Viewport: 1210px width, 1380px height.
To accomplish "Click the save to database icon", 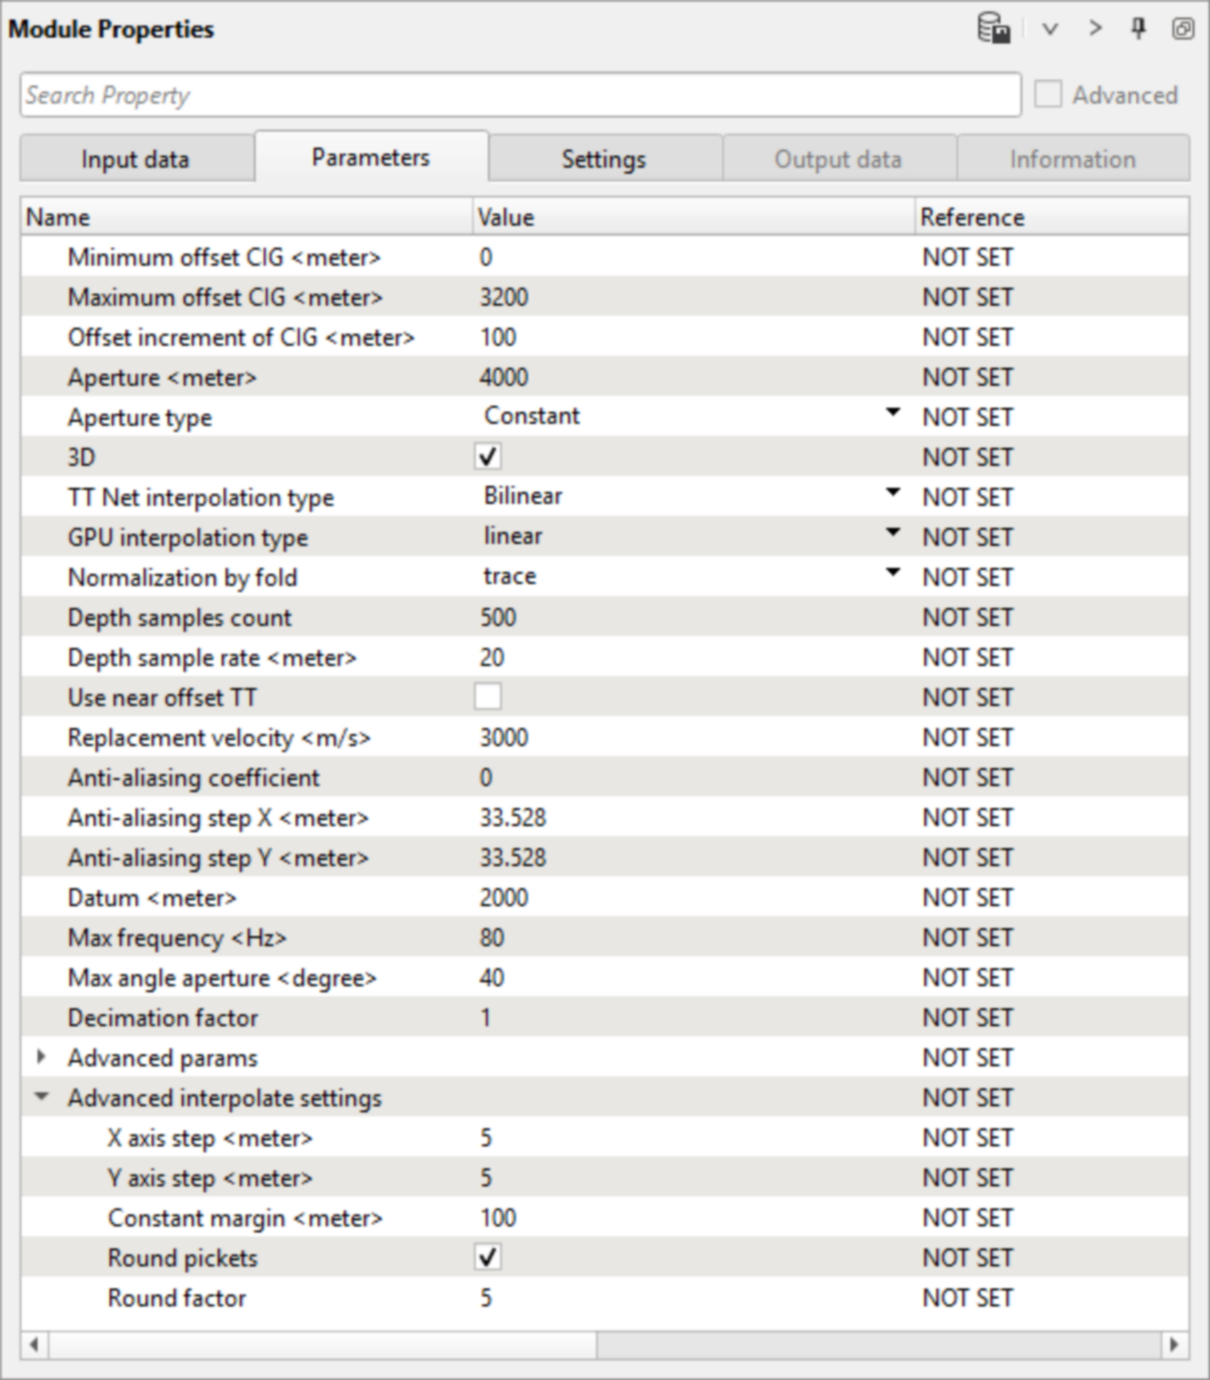I will point(993,28).
